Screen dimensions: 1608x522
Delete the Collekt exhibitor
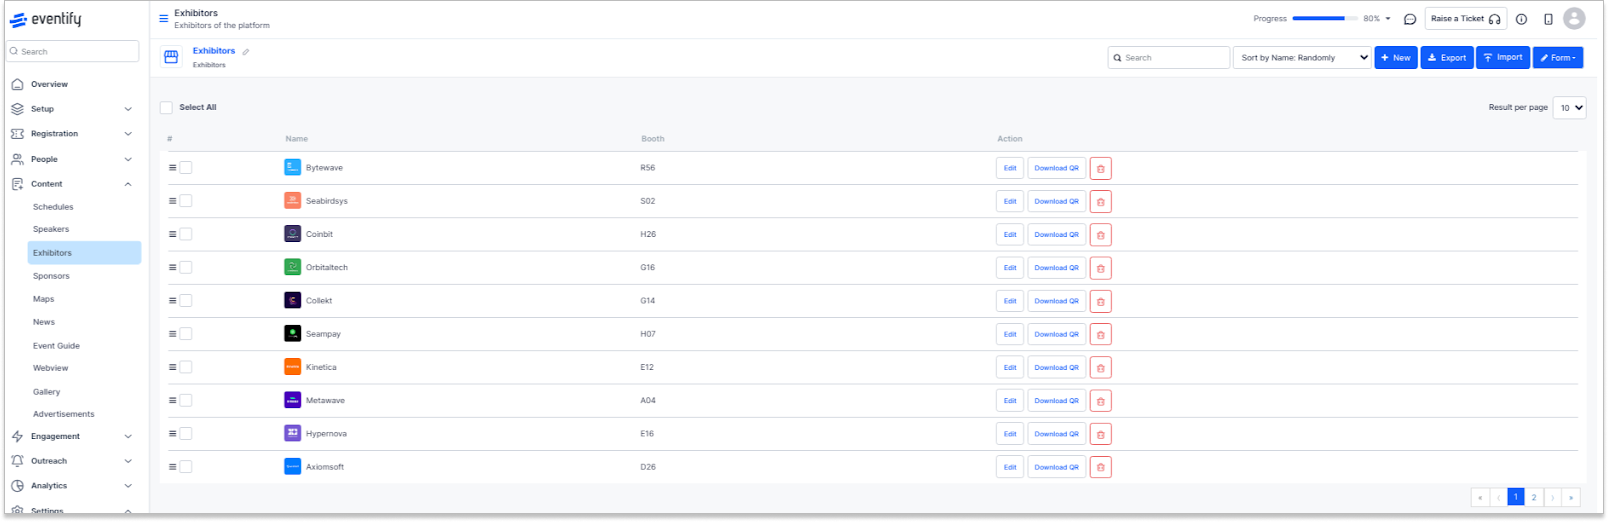point(1100,301)
